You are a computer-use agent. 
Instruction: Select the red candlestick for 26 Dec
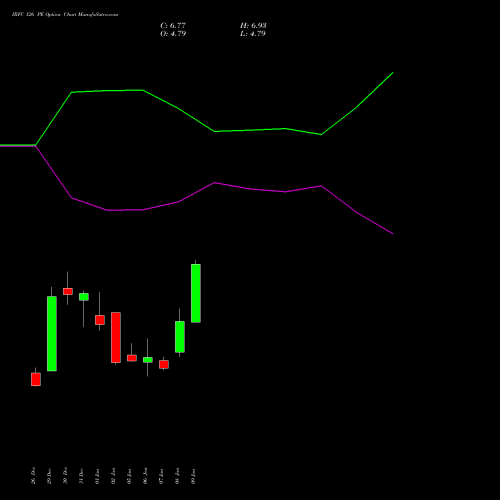[36, 379]
